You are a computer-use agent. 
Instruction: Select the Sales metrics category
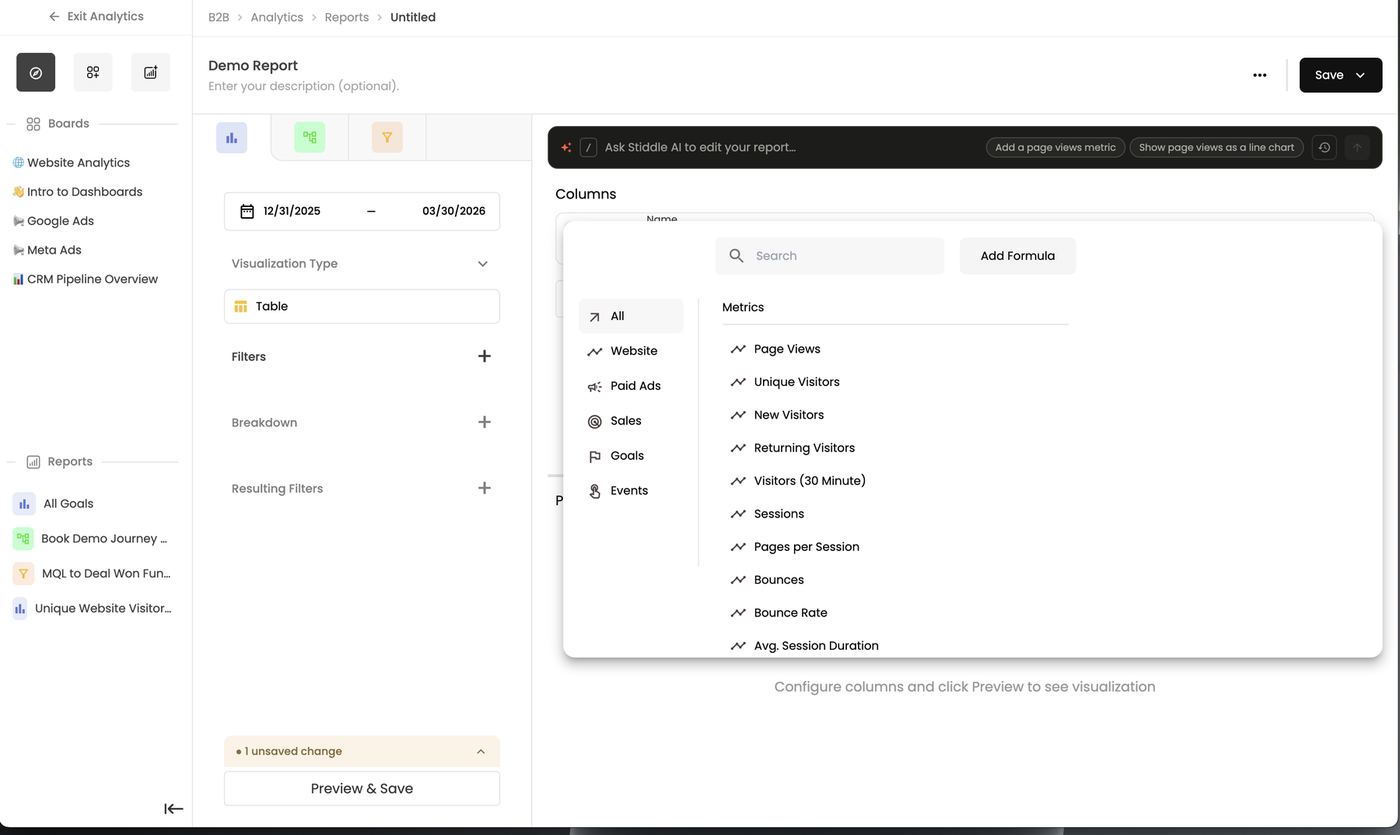coord(631,421)
